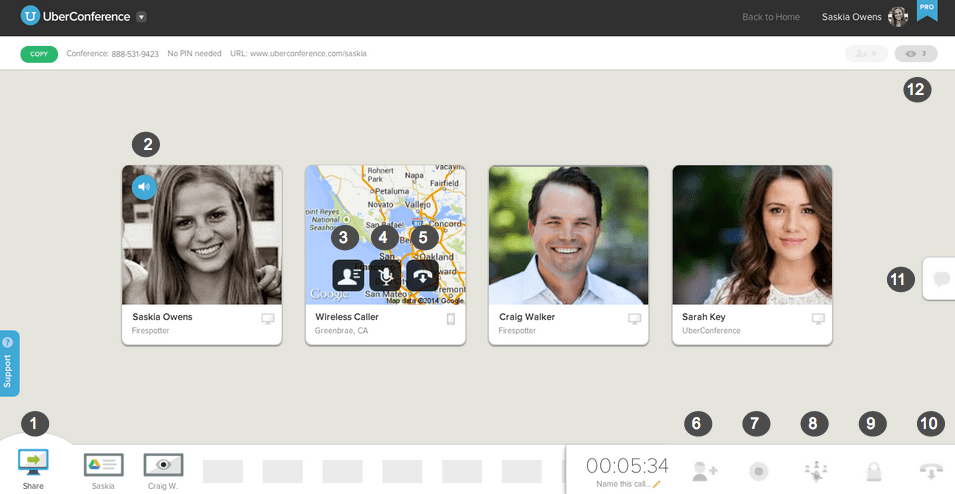Copy the conference details
955x494 pixels.
(39, 54)
